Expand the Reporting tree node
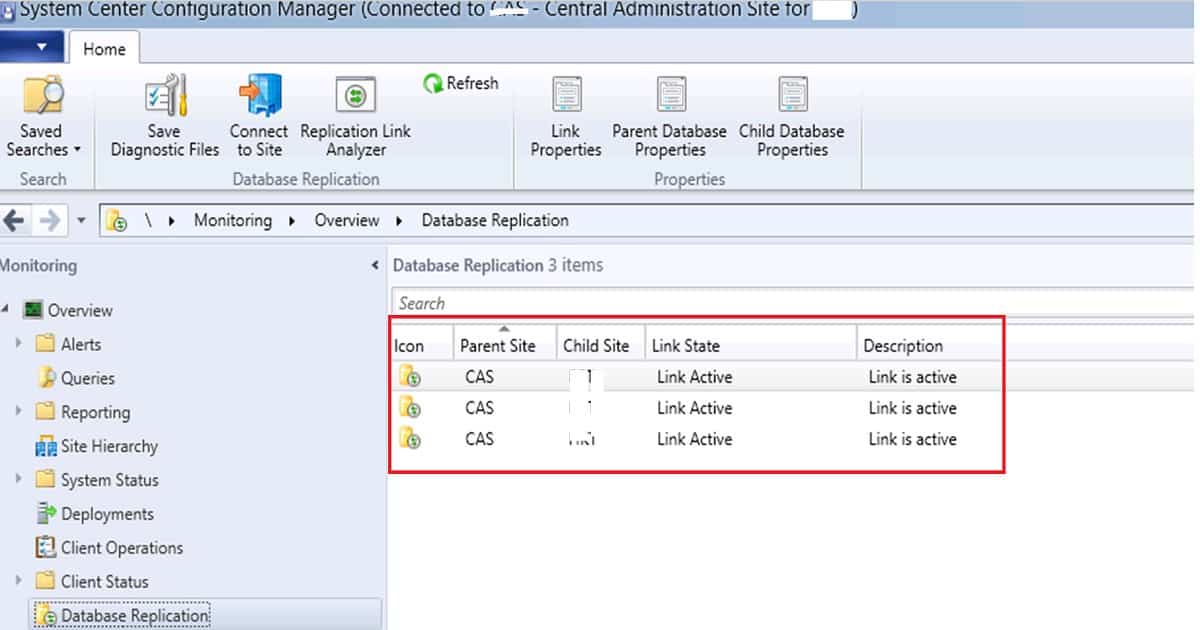1200x630 pixels. click(x=18, y=412)
